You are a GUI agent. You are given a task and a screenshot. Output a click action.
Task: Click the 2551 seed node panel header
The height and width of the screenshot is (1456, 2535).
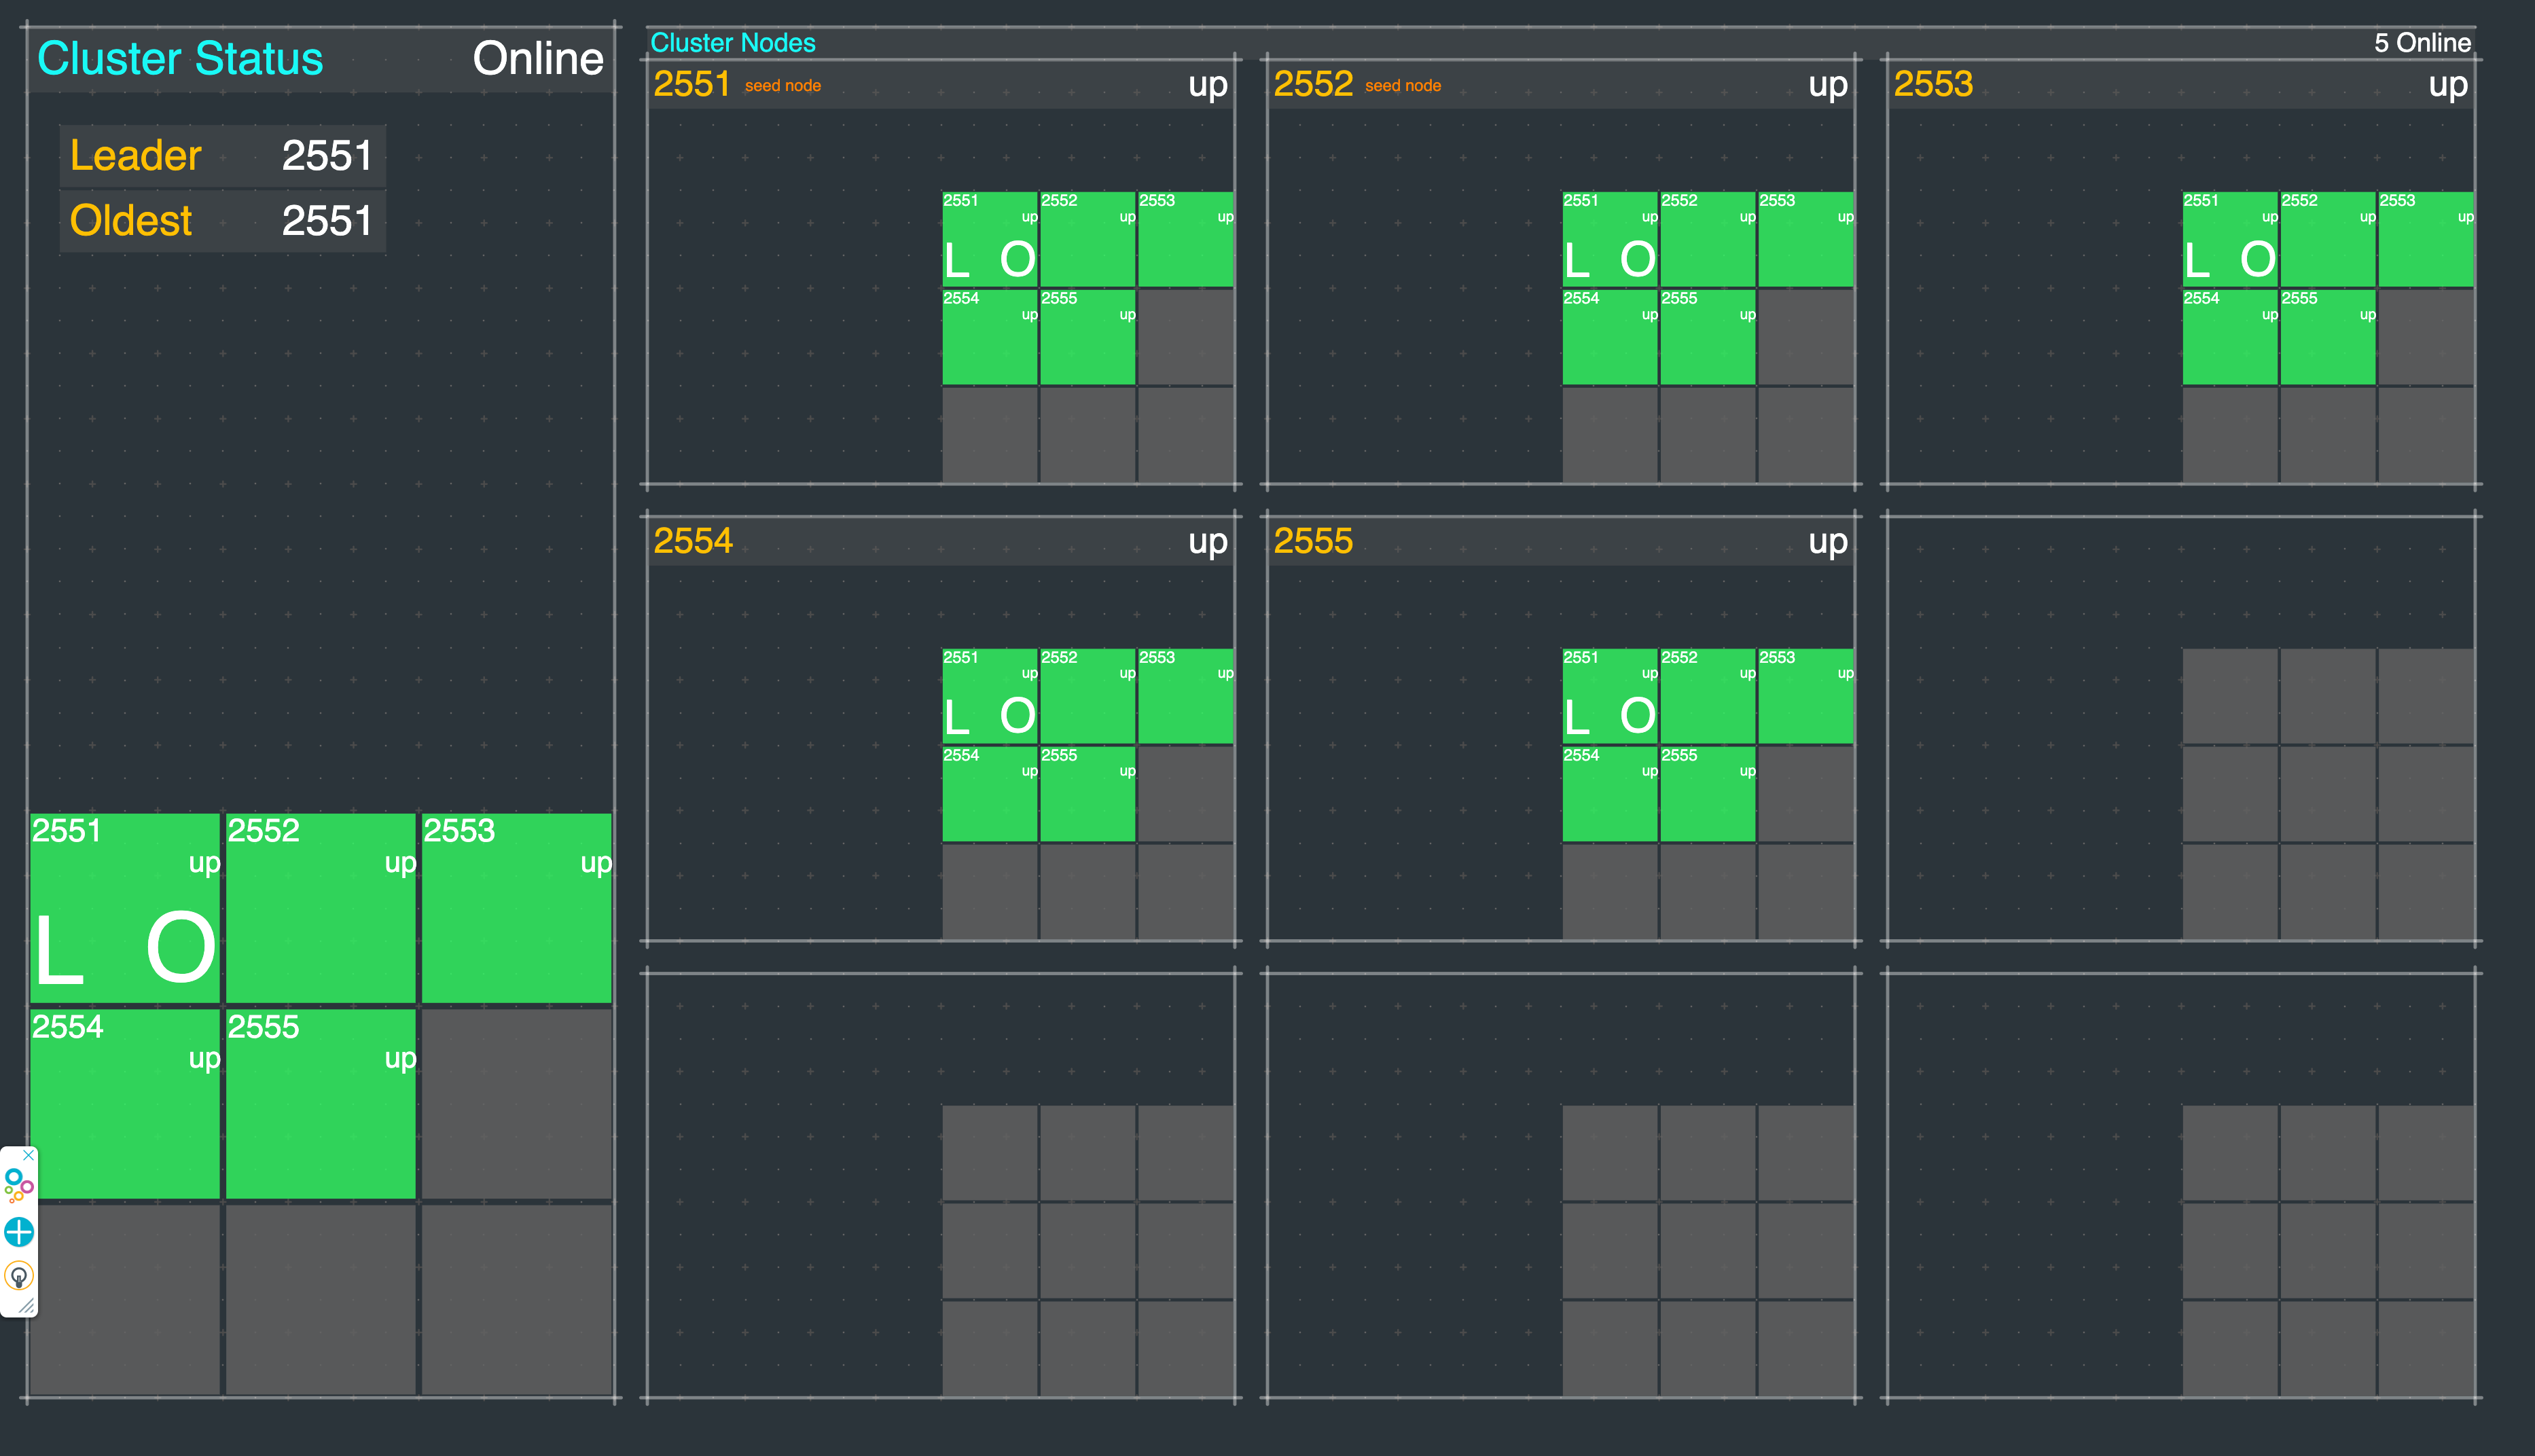940,85
